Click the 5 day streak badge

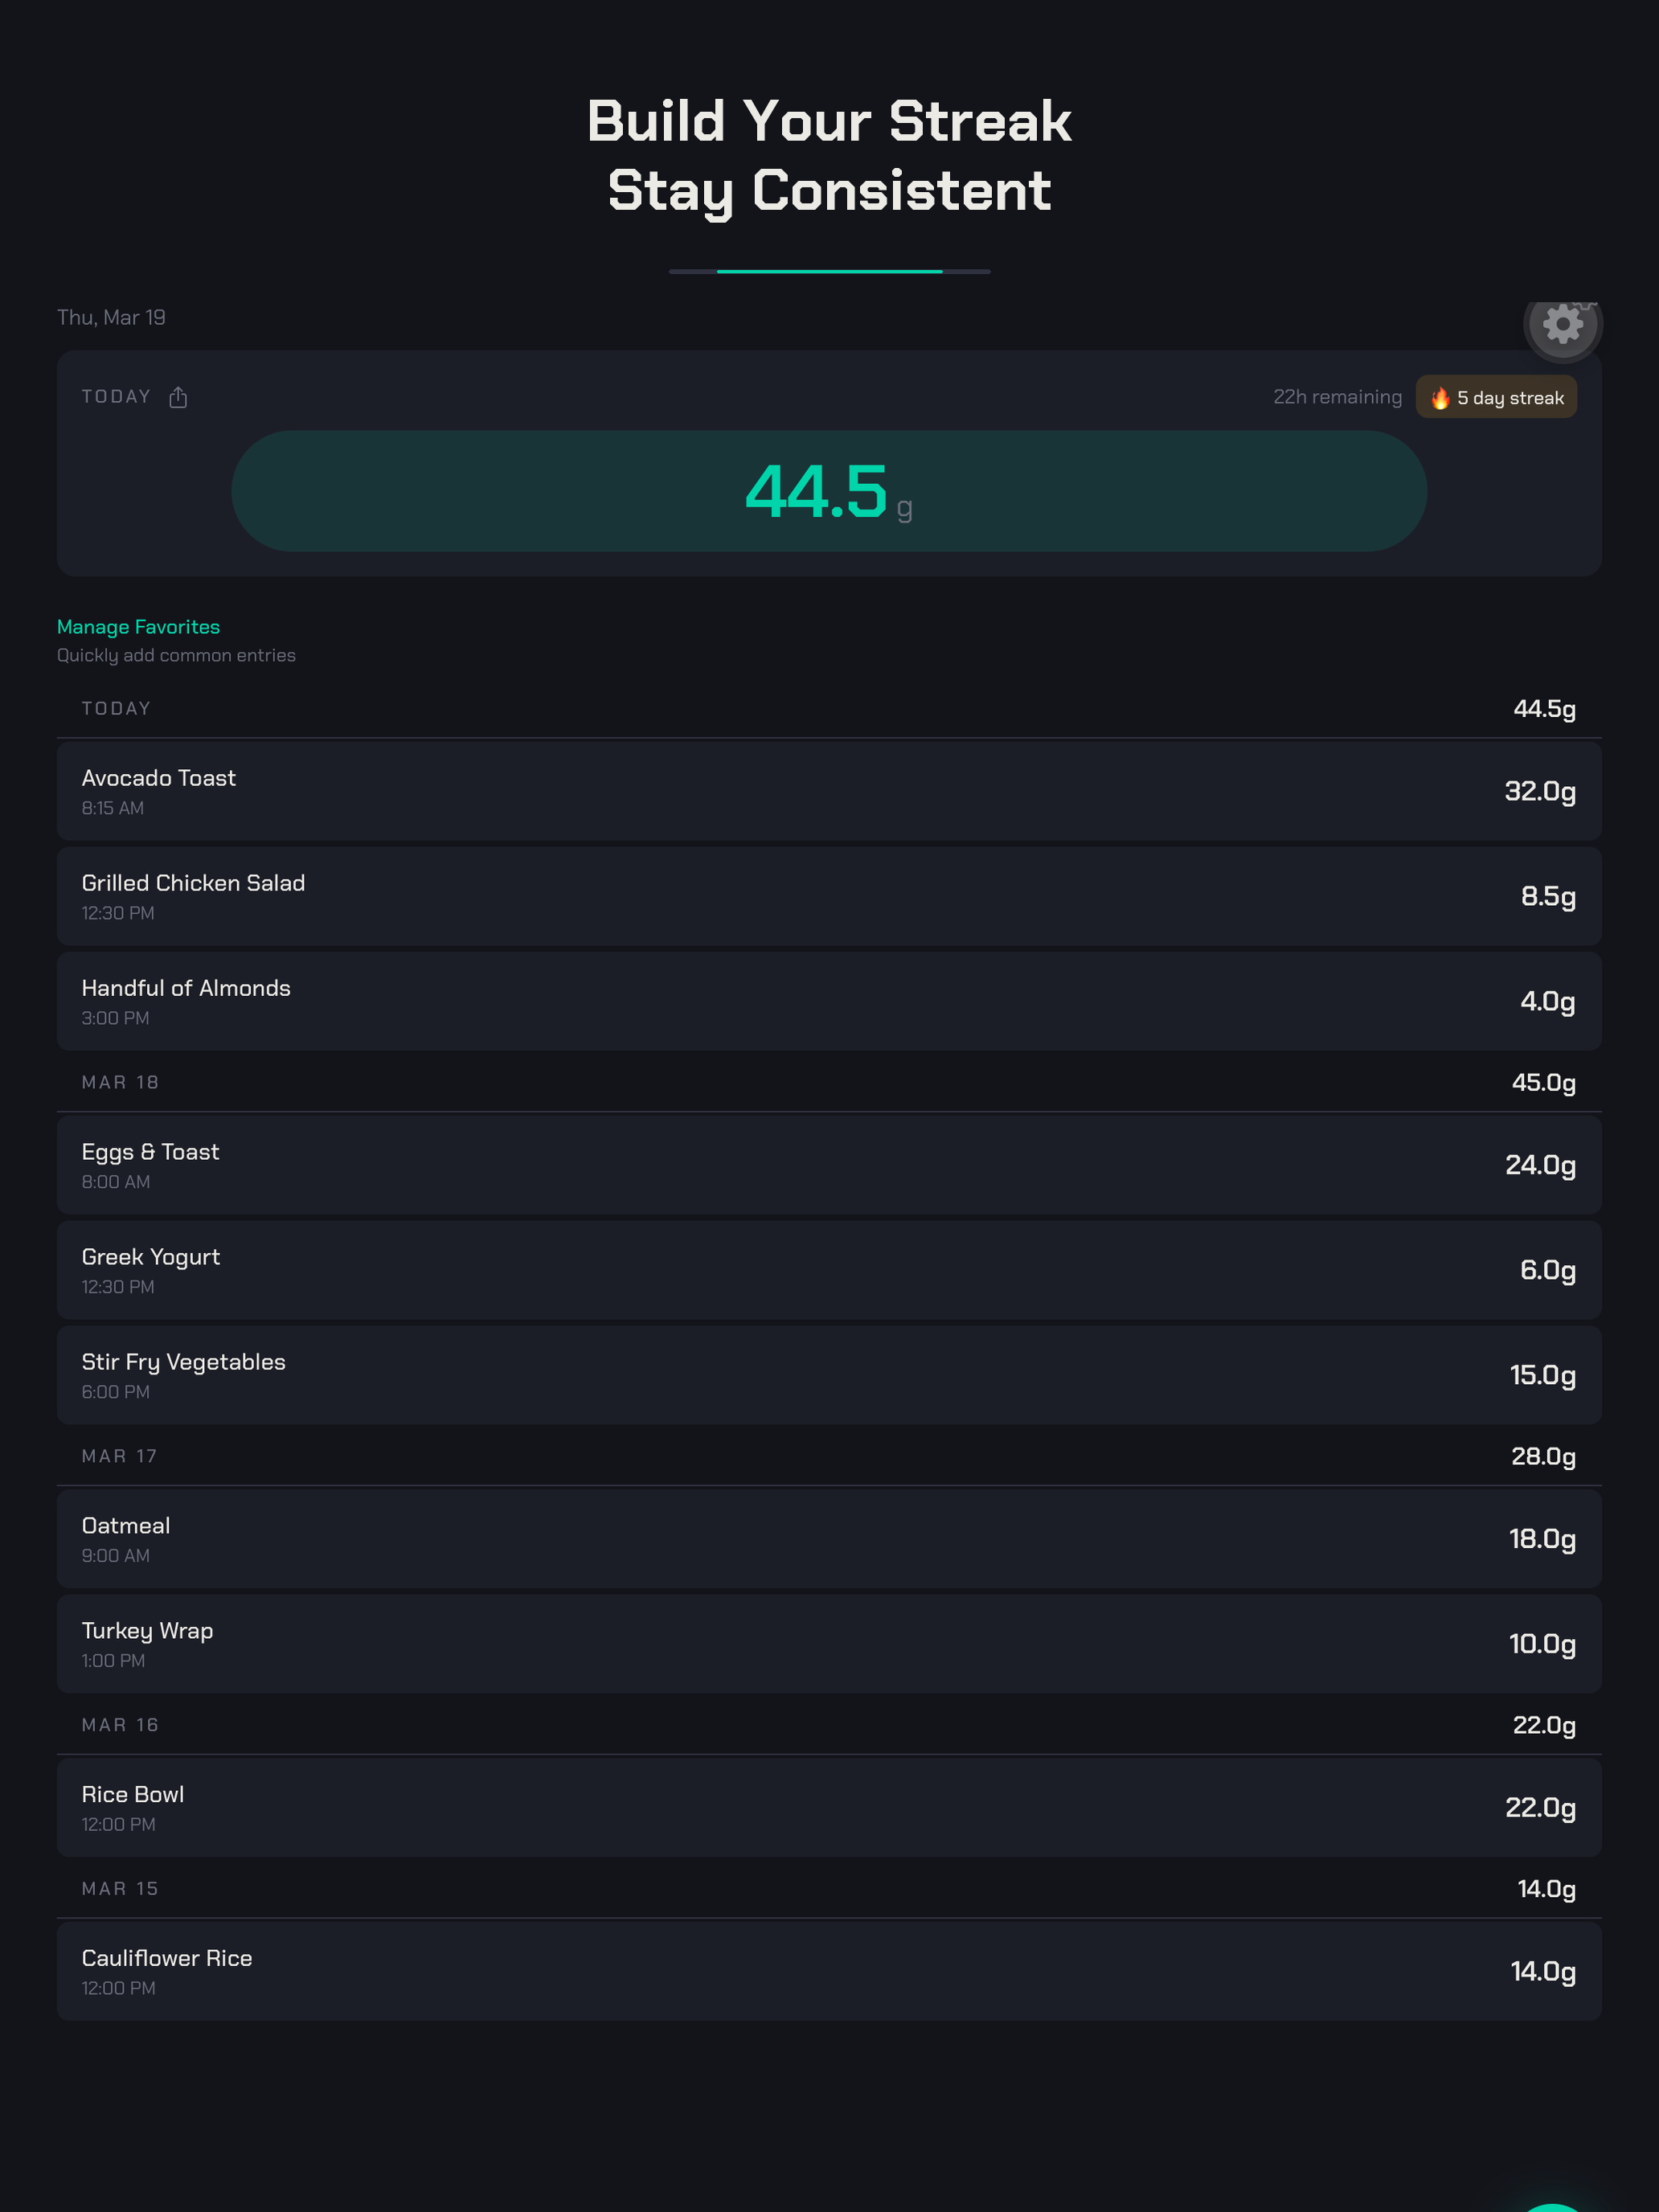click(x=1496, y=396)
